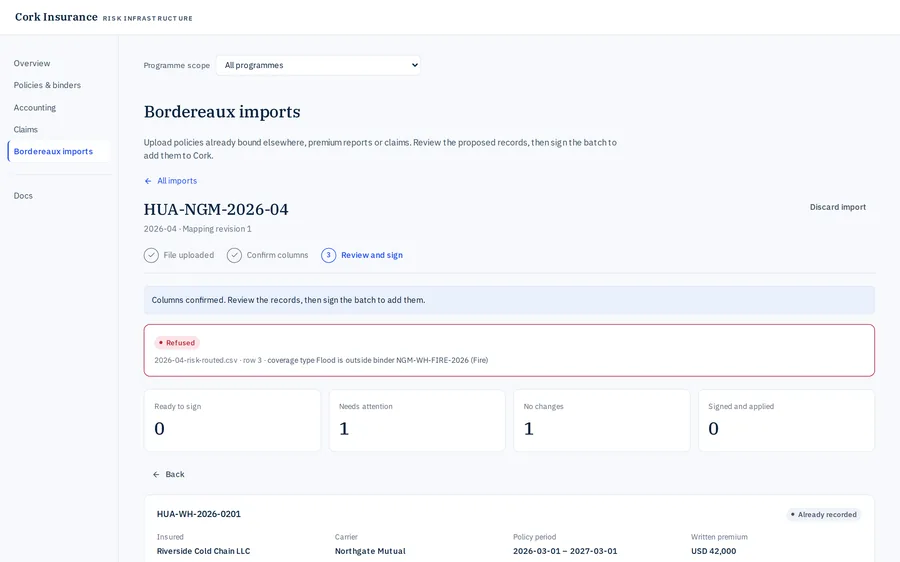Click the Columns confirmed info banner
Image resolution: width=900 pixels, height=562 pixels.
(509, 300)
